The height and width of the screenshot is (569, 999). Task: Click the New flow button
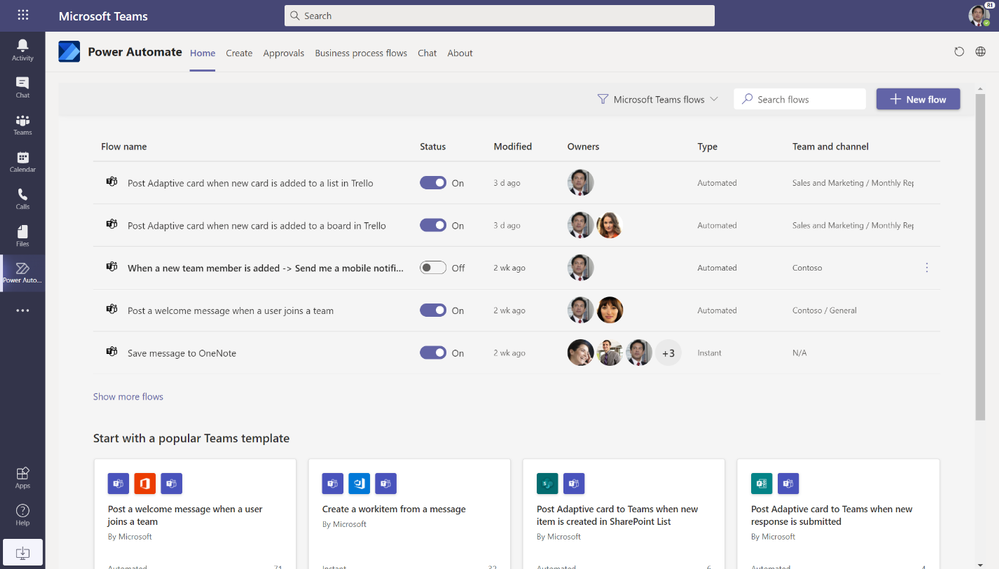[918, 99]
